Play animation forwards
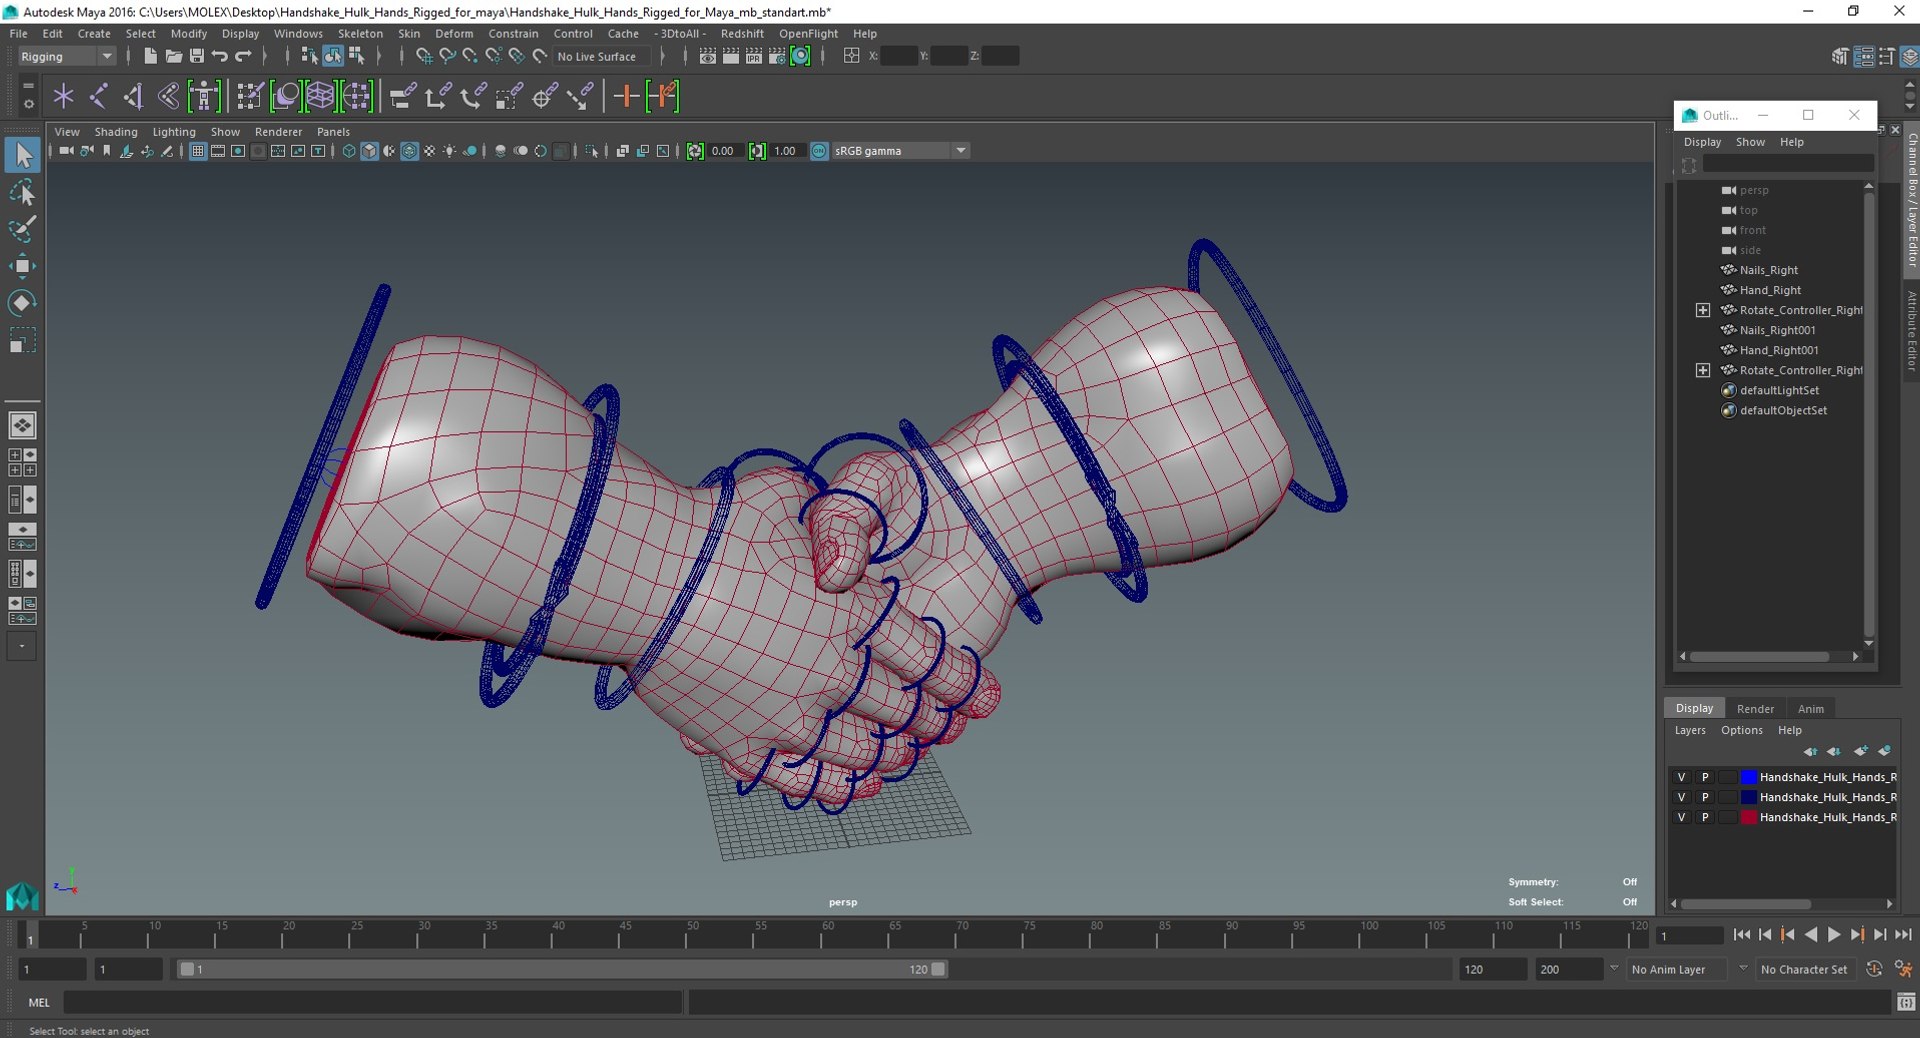The height and width of the screenshot is (1038, 1920). pyautogui.click(x=1834, y=935)
